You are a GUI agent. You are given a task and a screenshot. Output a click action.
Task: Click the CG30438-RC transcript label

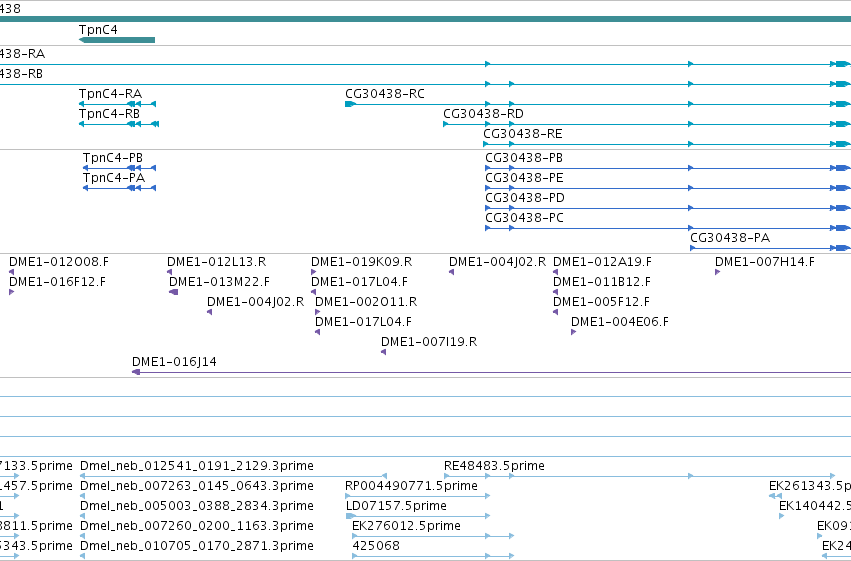(x=385, y=94)
